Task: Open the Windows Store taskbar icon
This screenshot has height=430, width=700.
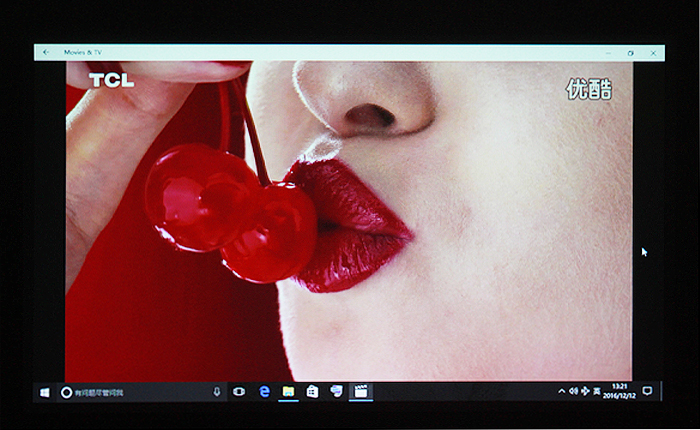Action: click(312, 392)
